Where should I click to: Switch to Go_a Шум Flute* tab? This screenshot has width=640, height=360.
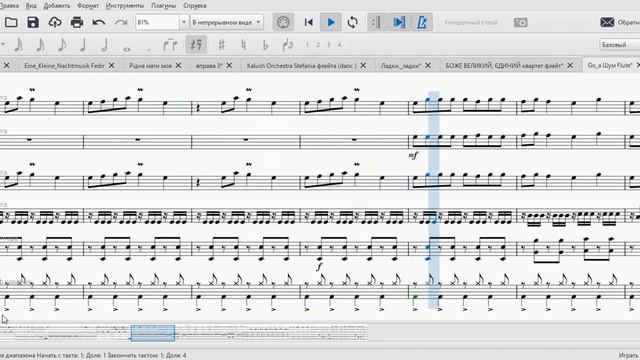pyautogui.click(x=610, y=65)
